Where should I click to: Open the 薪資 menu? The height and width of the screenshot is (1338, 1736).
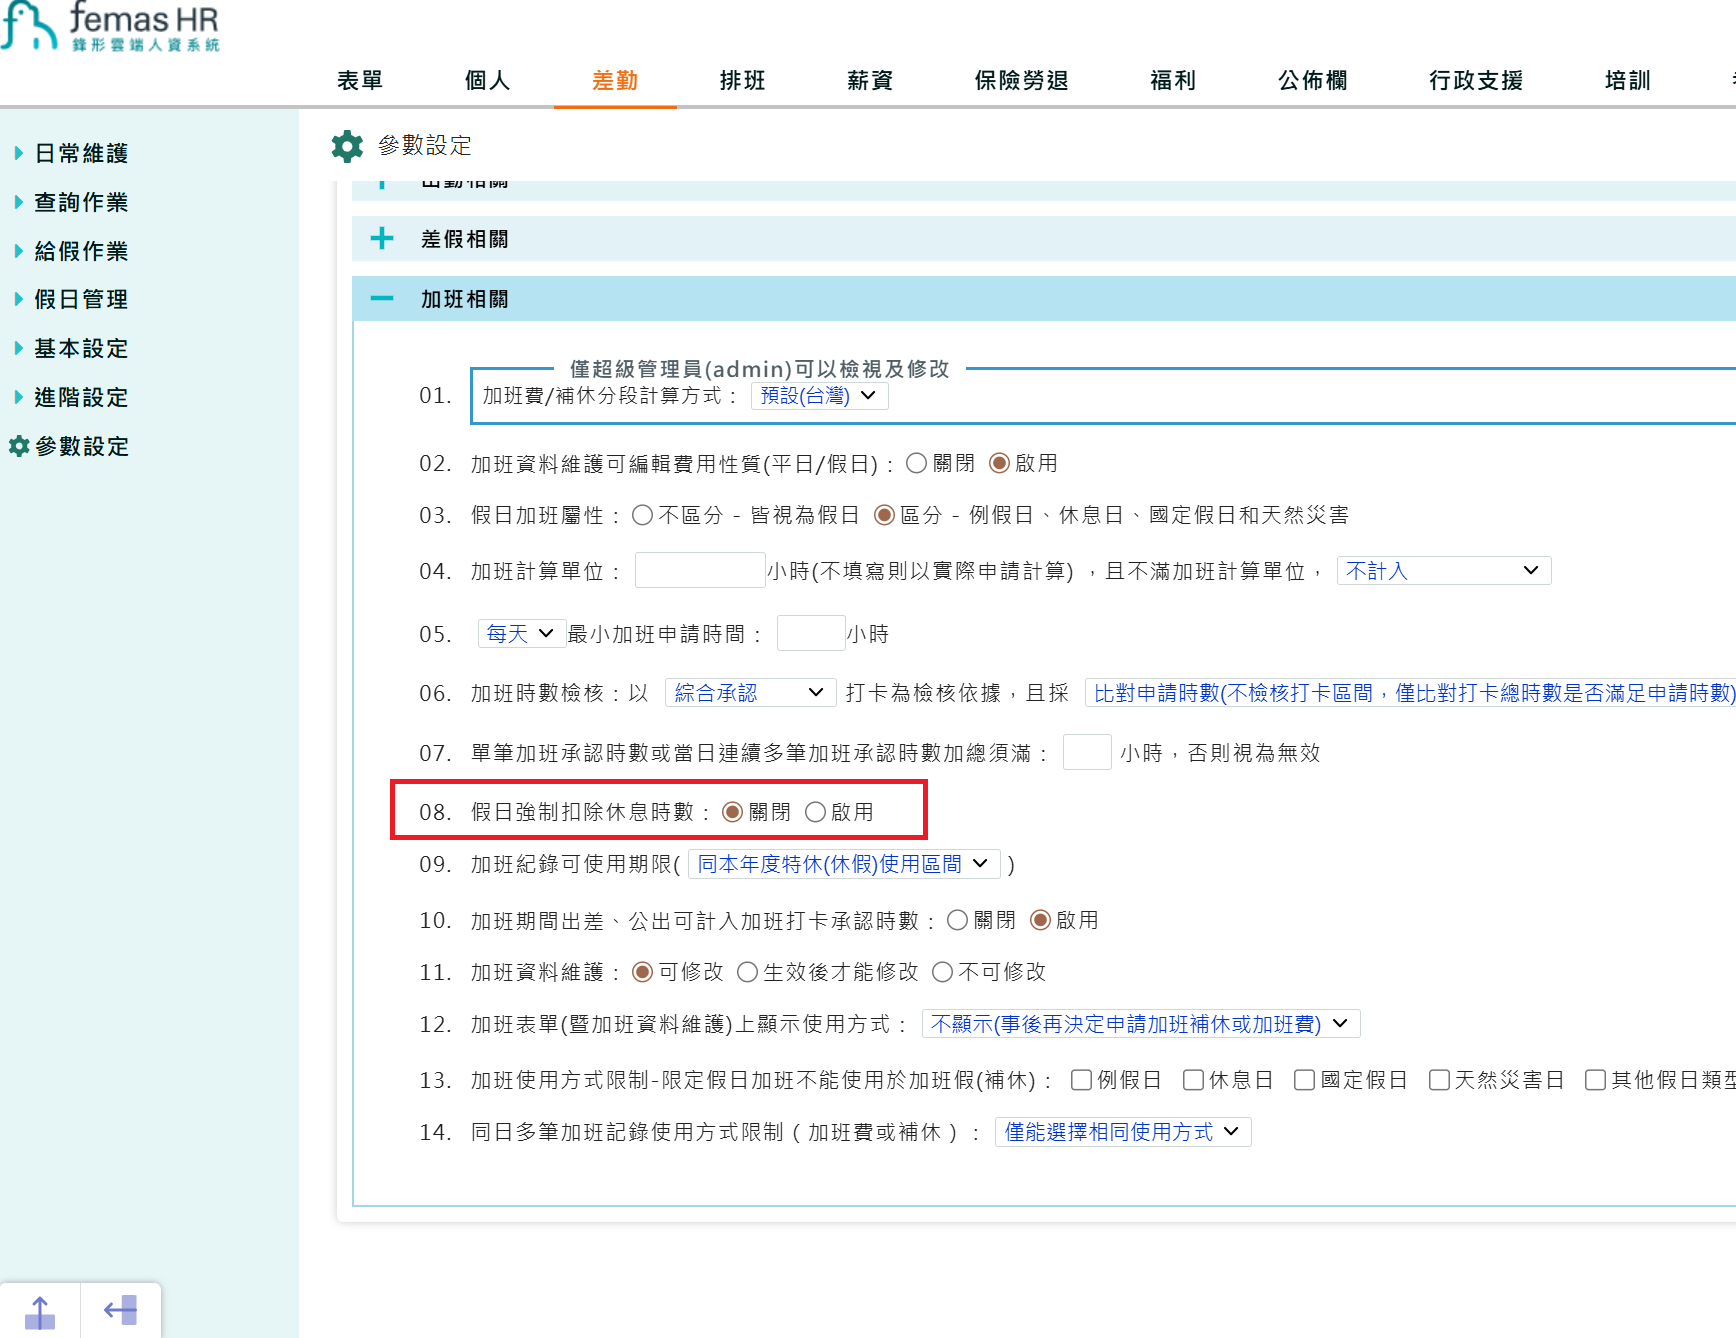click(870, 80)
